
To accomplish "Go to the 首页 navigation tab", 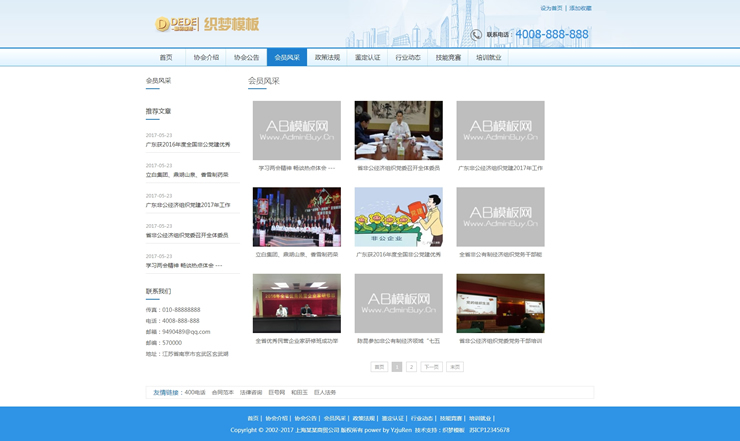I will 166,58.
